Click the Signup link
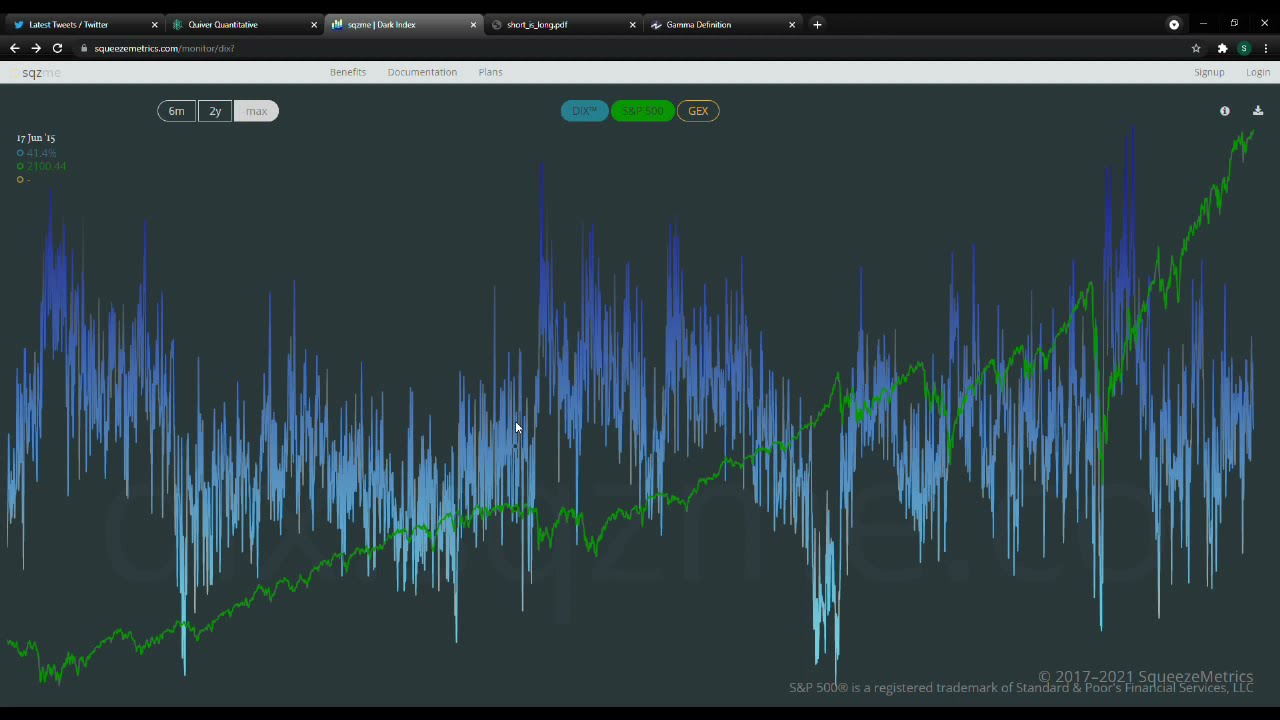This screenshot has height=720, width=1280. (1209, 72)
